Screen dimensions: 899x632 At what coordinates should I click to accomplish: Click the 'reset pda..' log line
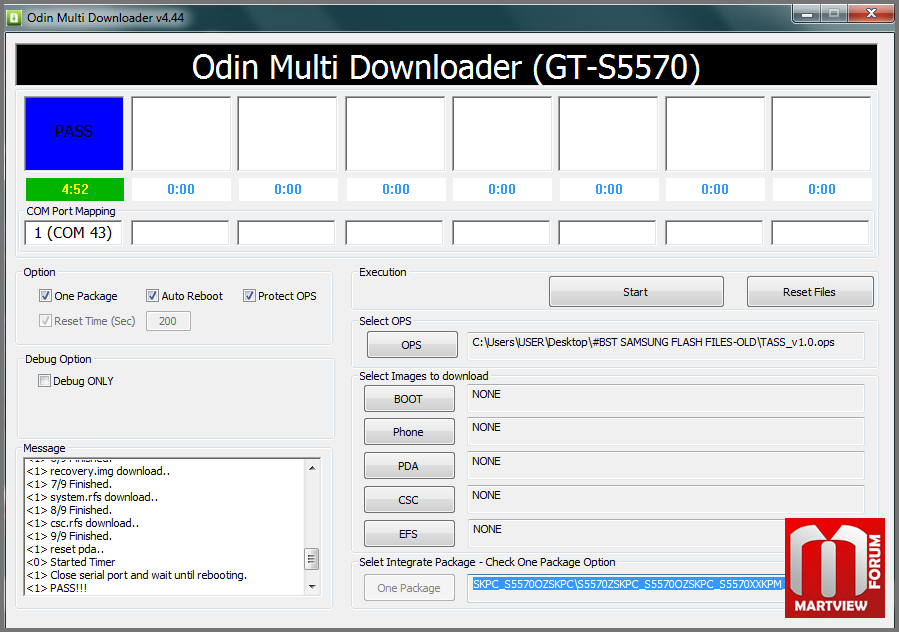(x=65, y=549)
